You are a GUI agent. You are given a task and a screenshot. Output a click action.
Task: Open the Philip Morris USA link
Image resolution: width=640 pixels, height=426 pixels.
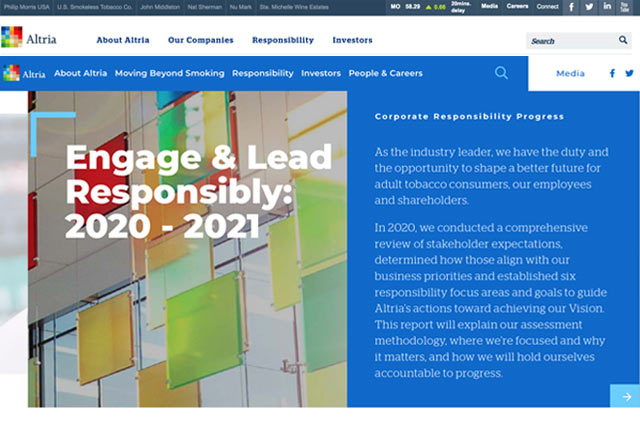(27, 7)
